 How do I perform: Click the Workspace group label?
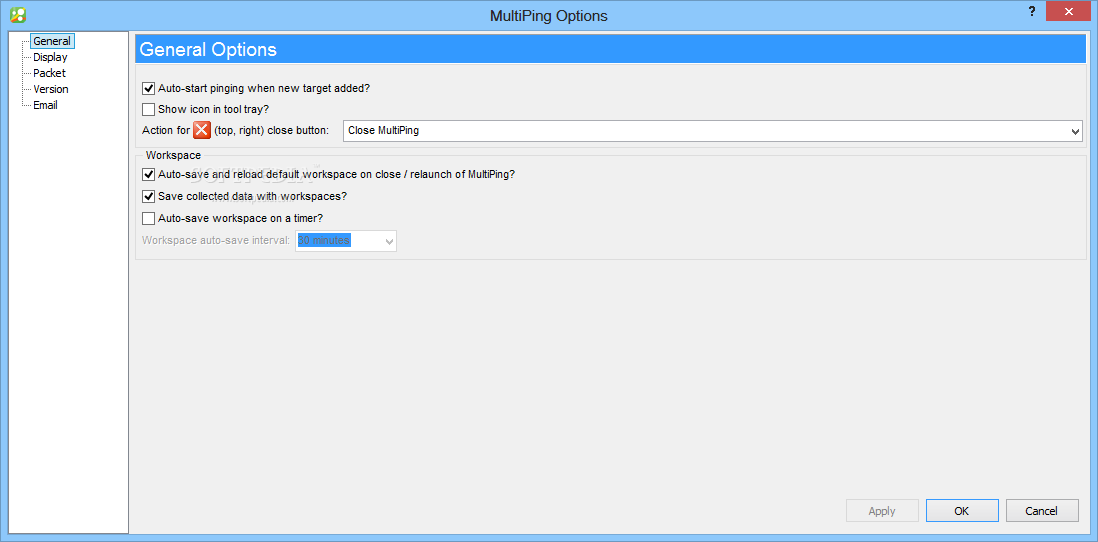[173, 154]
